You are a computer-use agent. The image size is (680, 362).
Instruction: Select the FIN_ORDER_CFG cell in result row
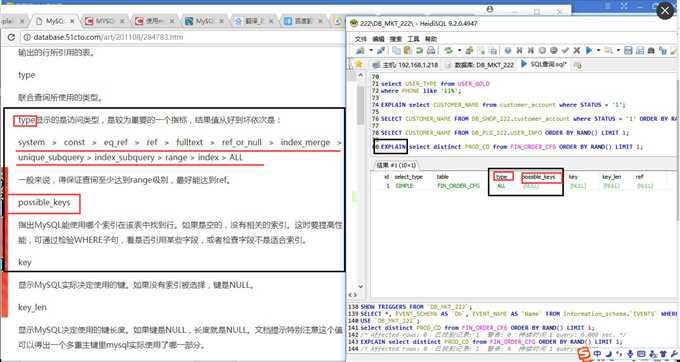pyautogui.click(x=458, y=186)
